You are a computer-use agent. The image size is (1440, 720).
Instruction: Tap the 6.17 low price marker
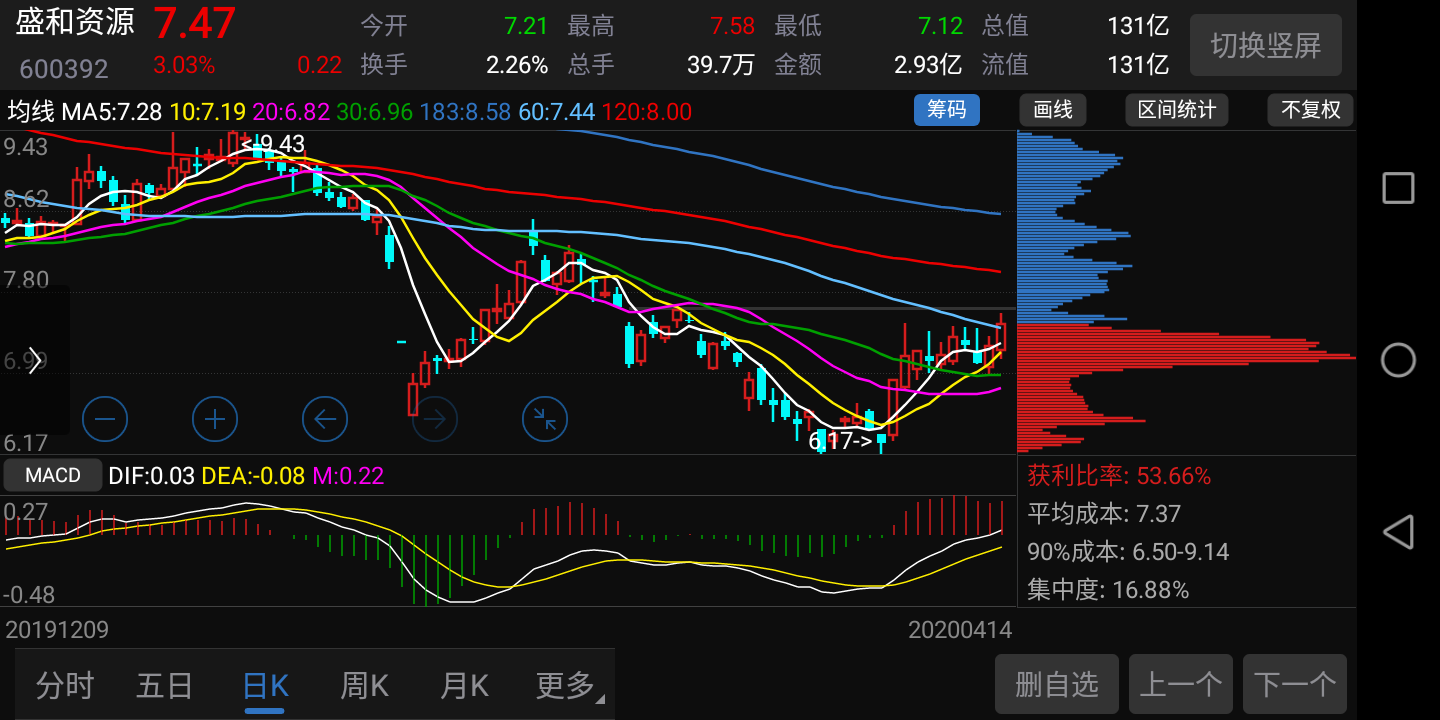tap(840, 440)
